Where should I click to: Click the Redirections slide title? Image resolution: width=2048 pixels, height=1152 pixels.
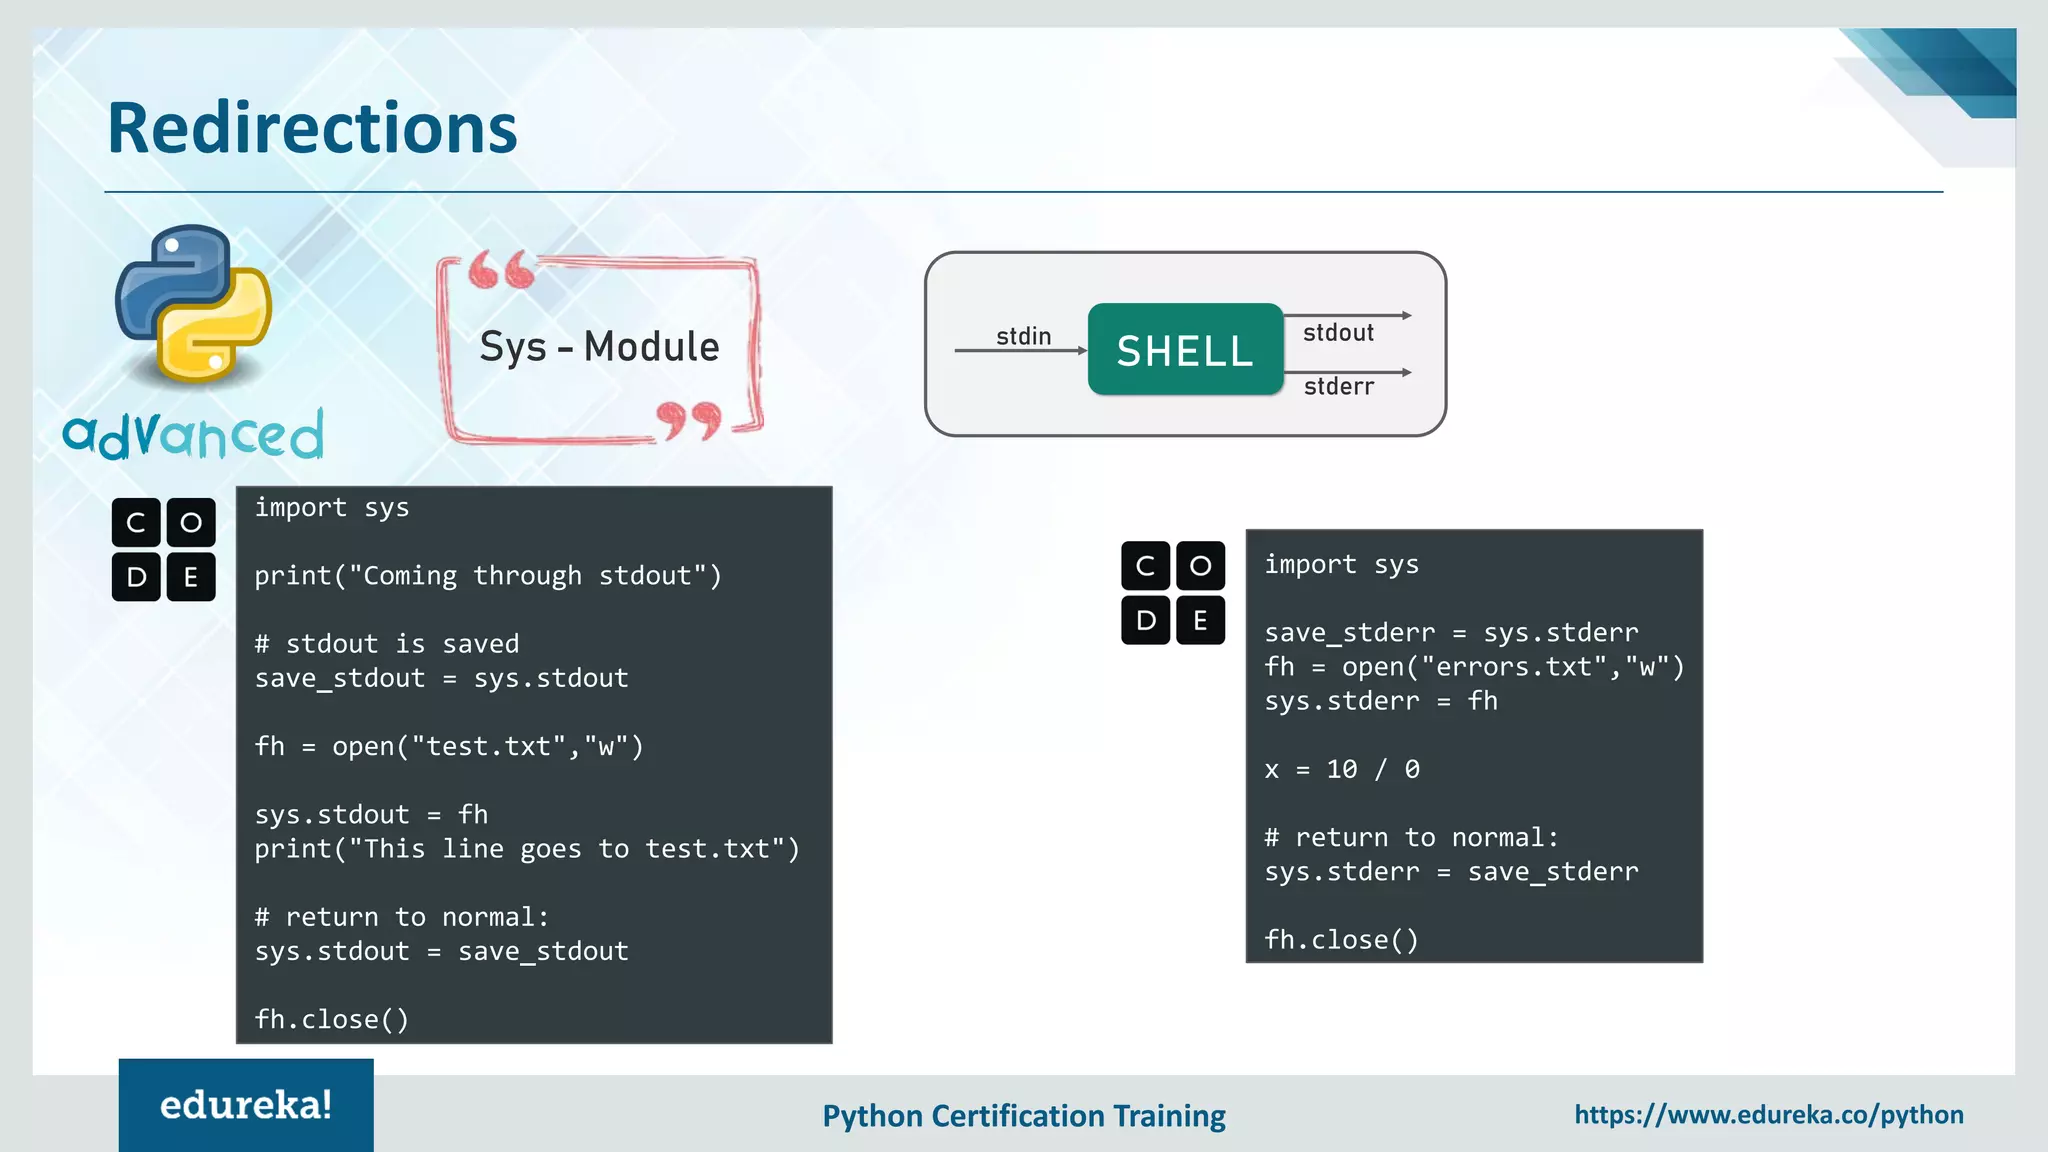click(312, 128)
